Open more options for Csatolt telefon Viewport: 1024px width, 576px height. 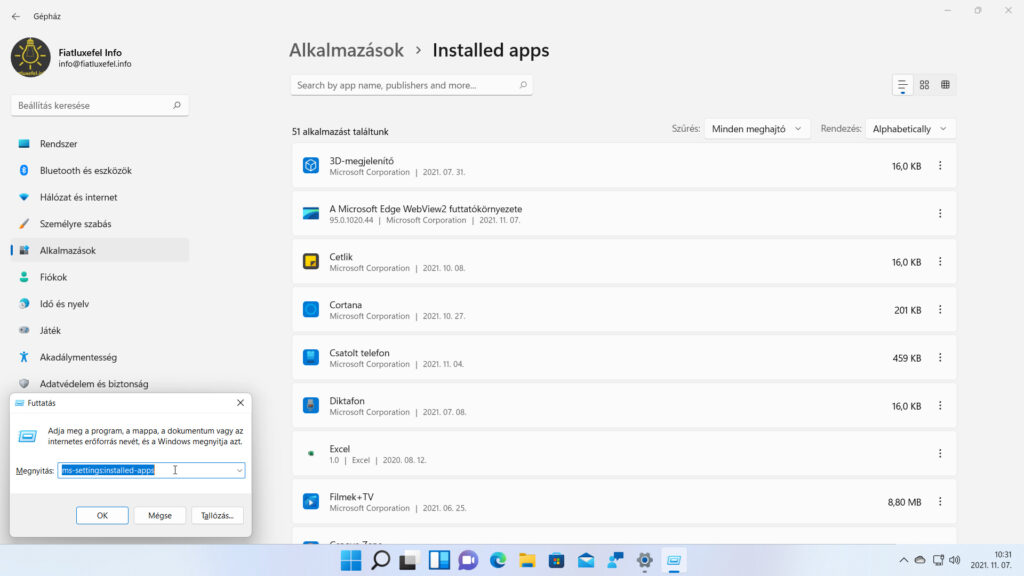point(940,358)
